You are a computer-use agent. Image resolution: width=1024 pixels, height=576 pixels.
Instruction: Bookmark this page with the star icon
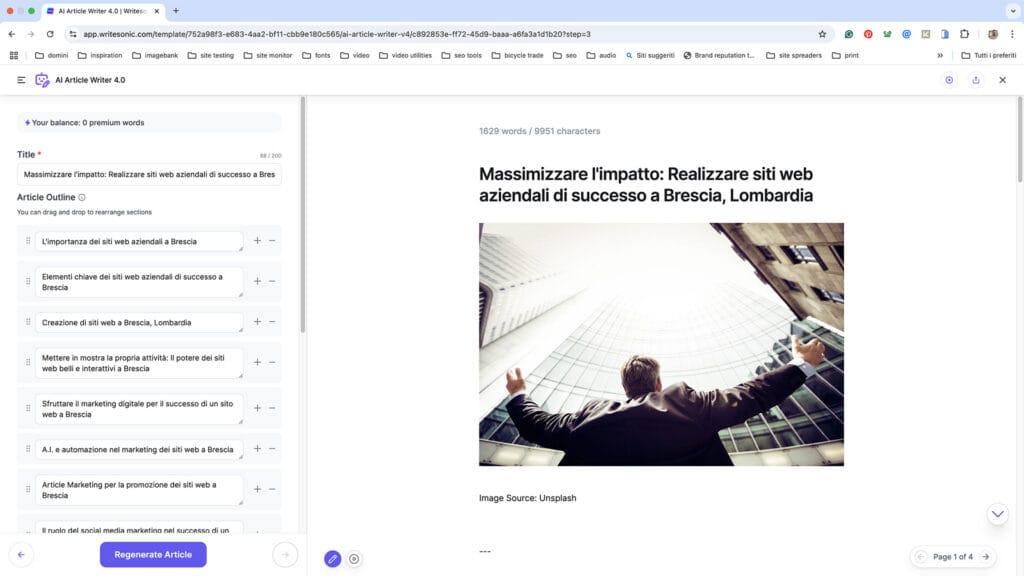coord(822,34)
